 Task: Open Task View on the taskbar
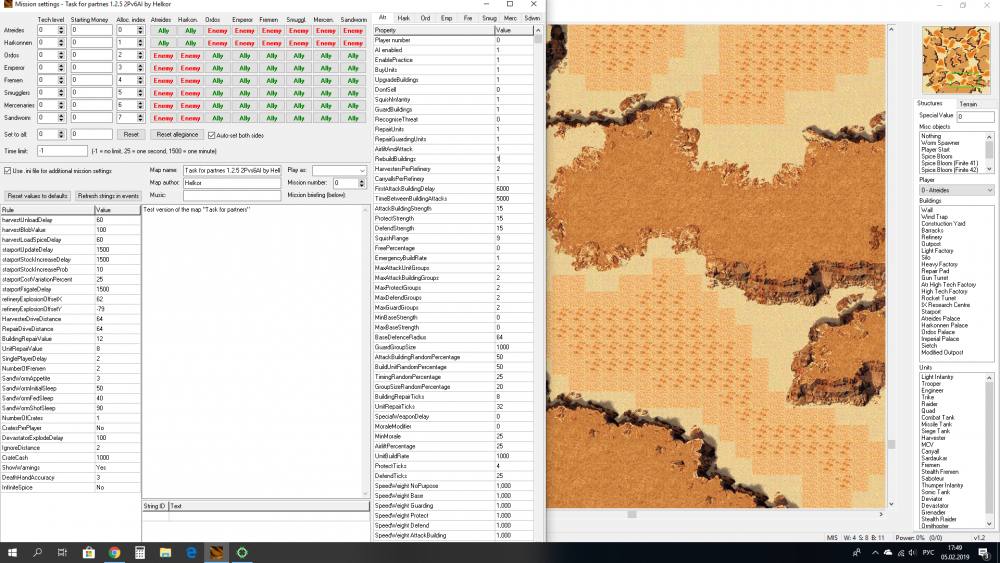(x=63, y=552)
